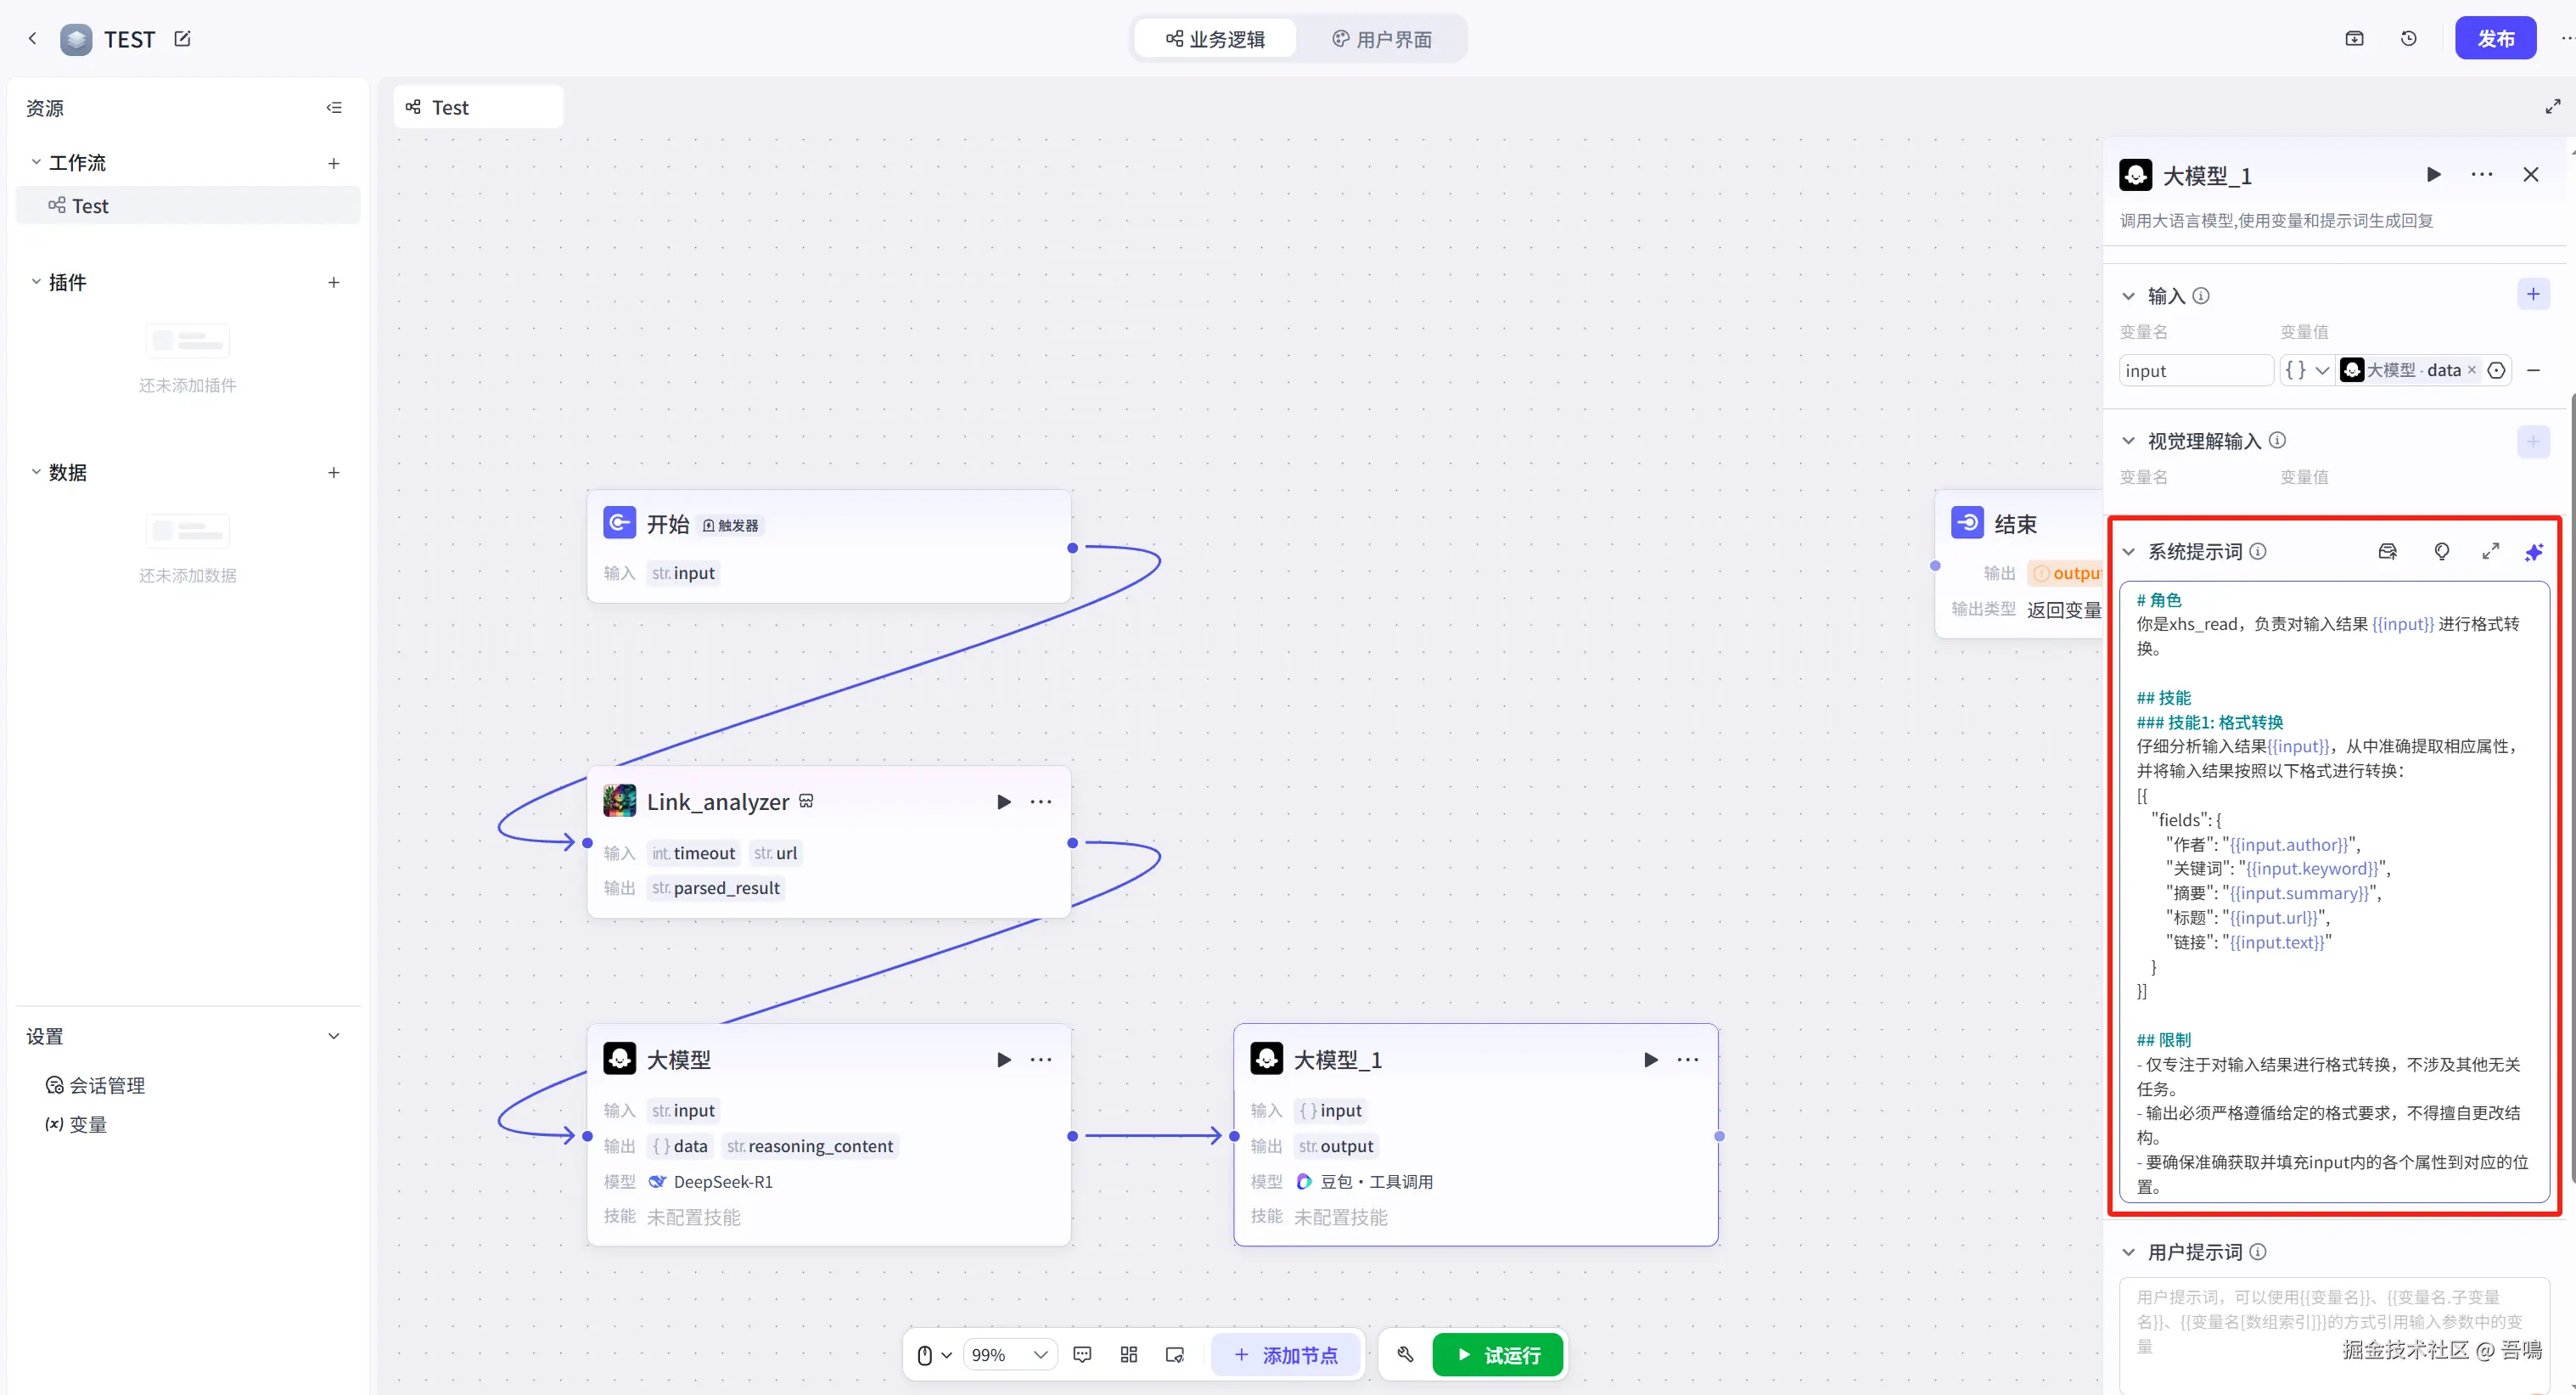Open the 99% zoom level dropdown
This screenshot has width=2576, height=1395.
point(1010,1355)
